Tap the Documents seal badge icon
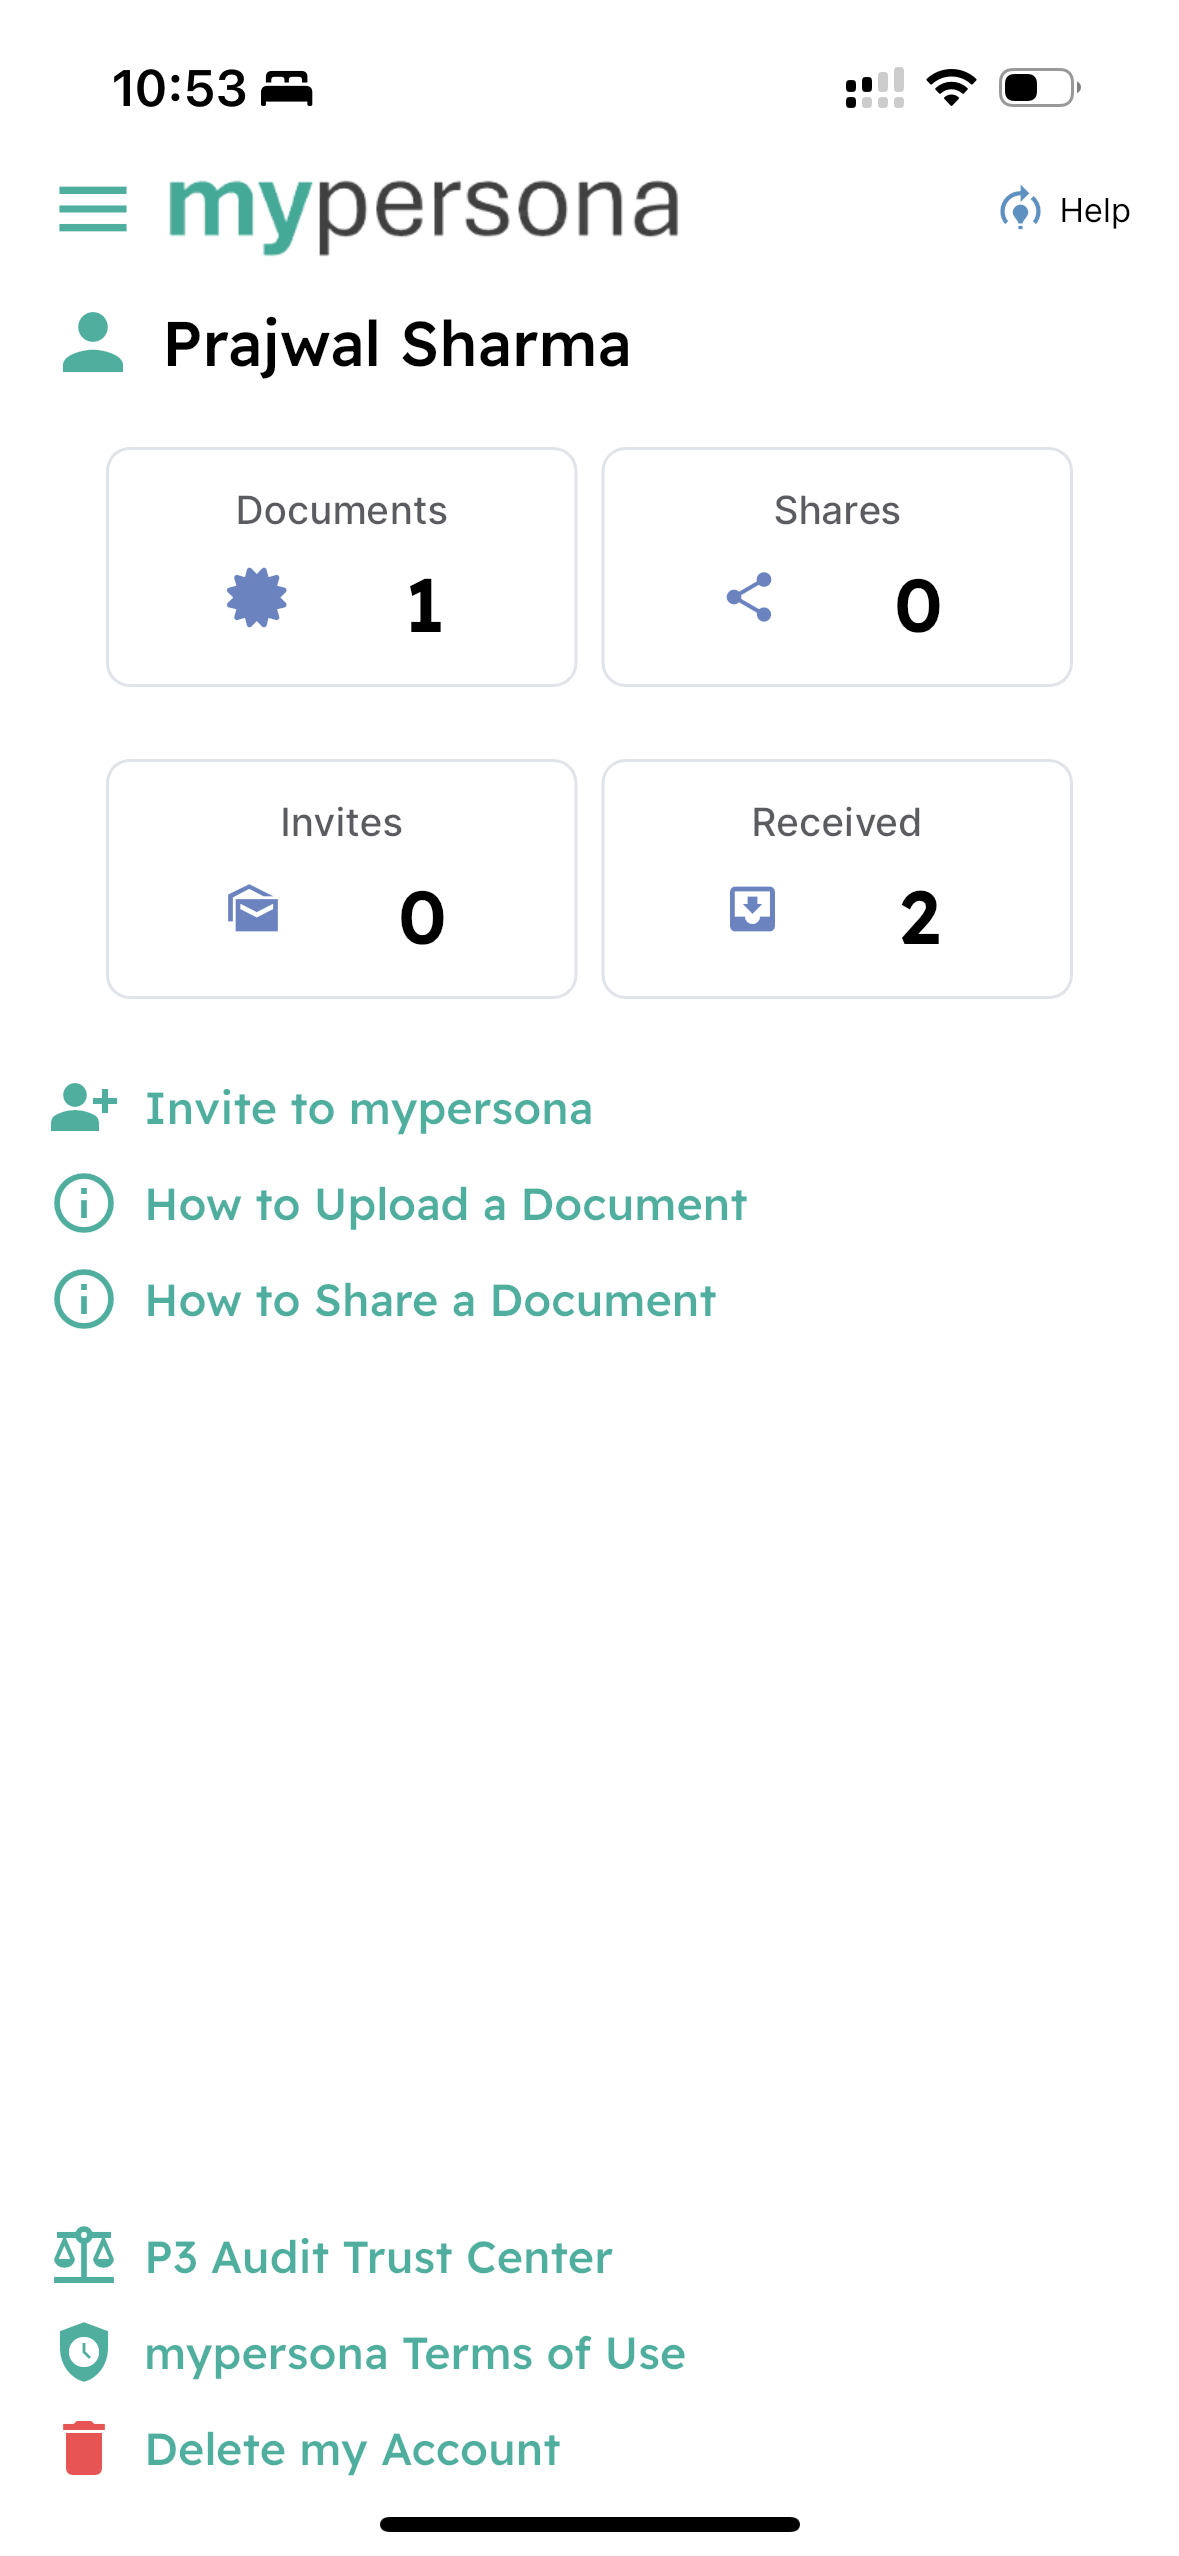Image resolution: width=1179 pixels, height=2556 pixels. click(257, 598)
